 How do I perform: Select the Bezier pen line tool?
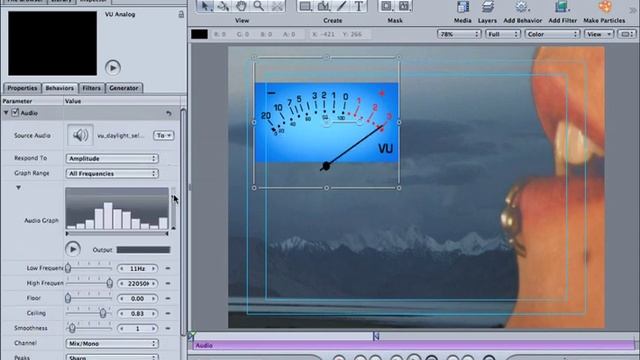pyautogui.click(x=341, y=6)
